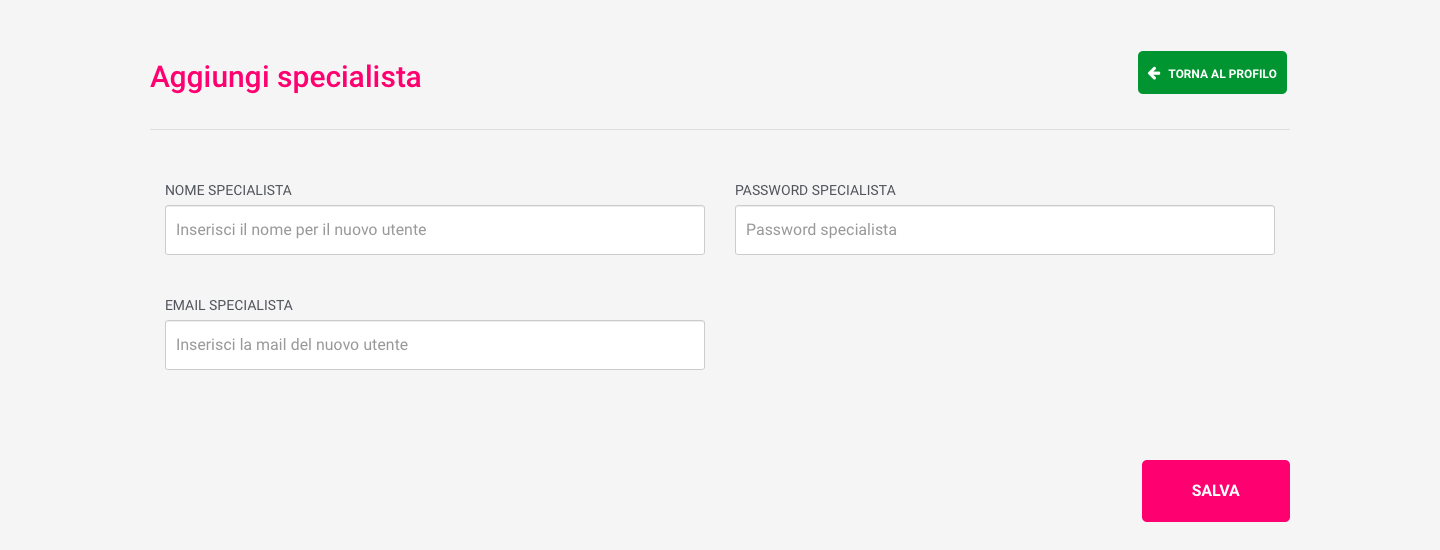Image resolution: width=1440 pixels, height=550 pixels.
Task: Select the TORNA AL PROFILO text
Action: [x=1222, y=74]
